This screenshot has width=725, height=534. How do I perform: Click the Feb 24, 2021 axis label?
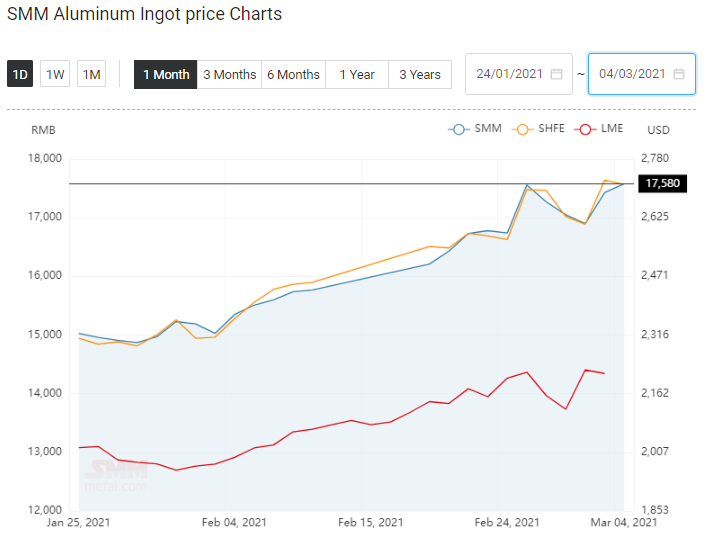[507, 522]
